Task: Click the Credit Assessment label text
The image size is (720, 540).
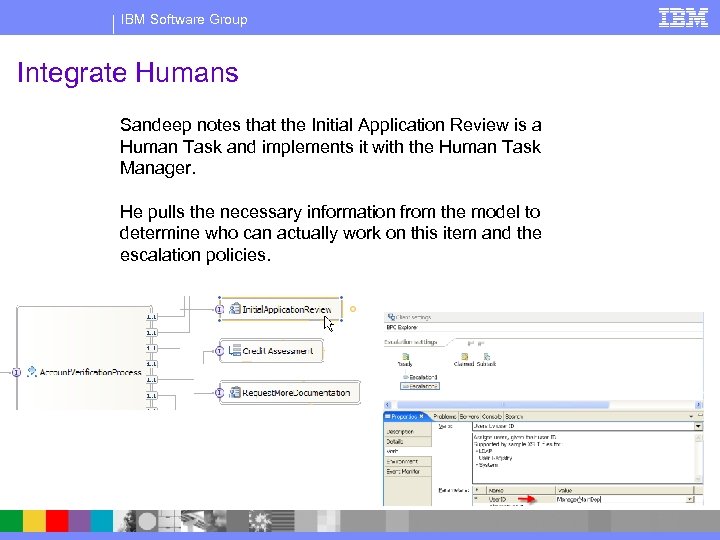Action: click(278, 351)
